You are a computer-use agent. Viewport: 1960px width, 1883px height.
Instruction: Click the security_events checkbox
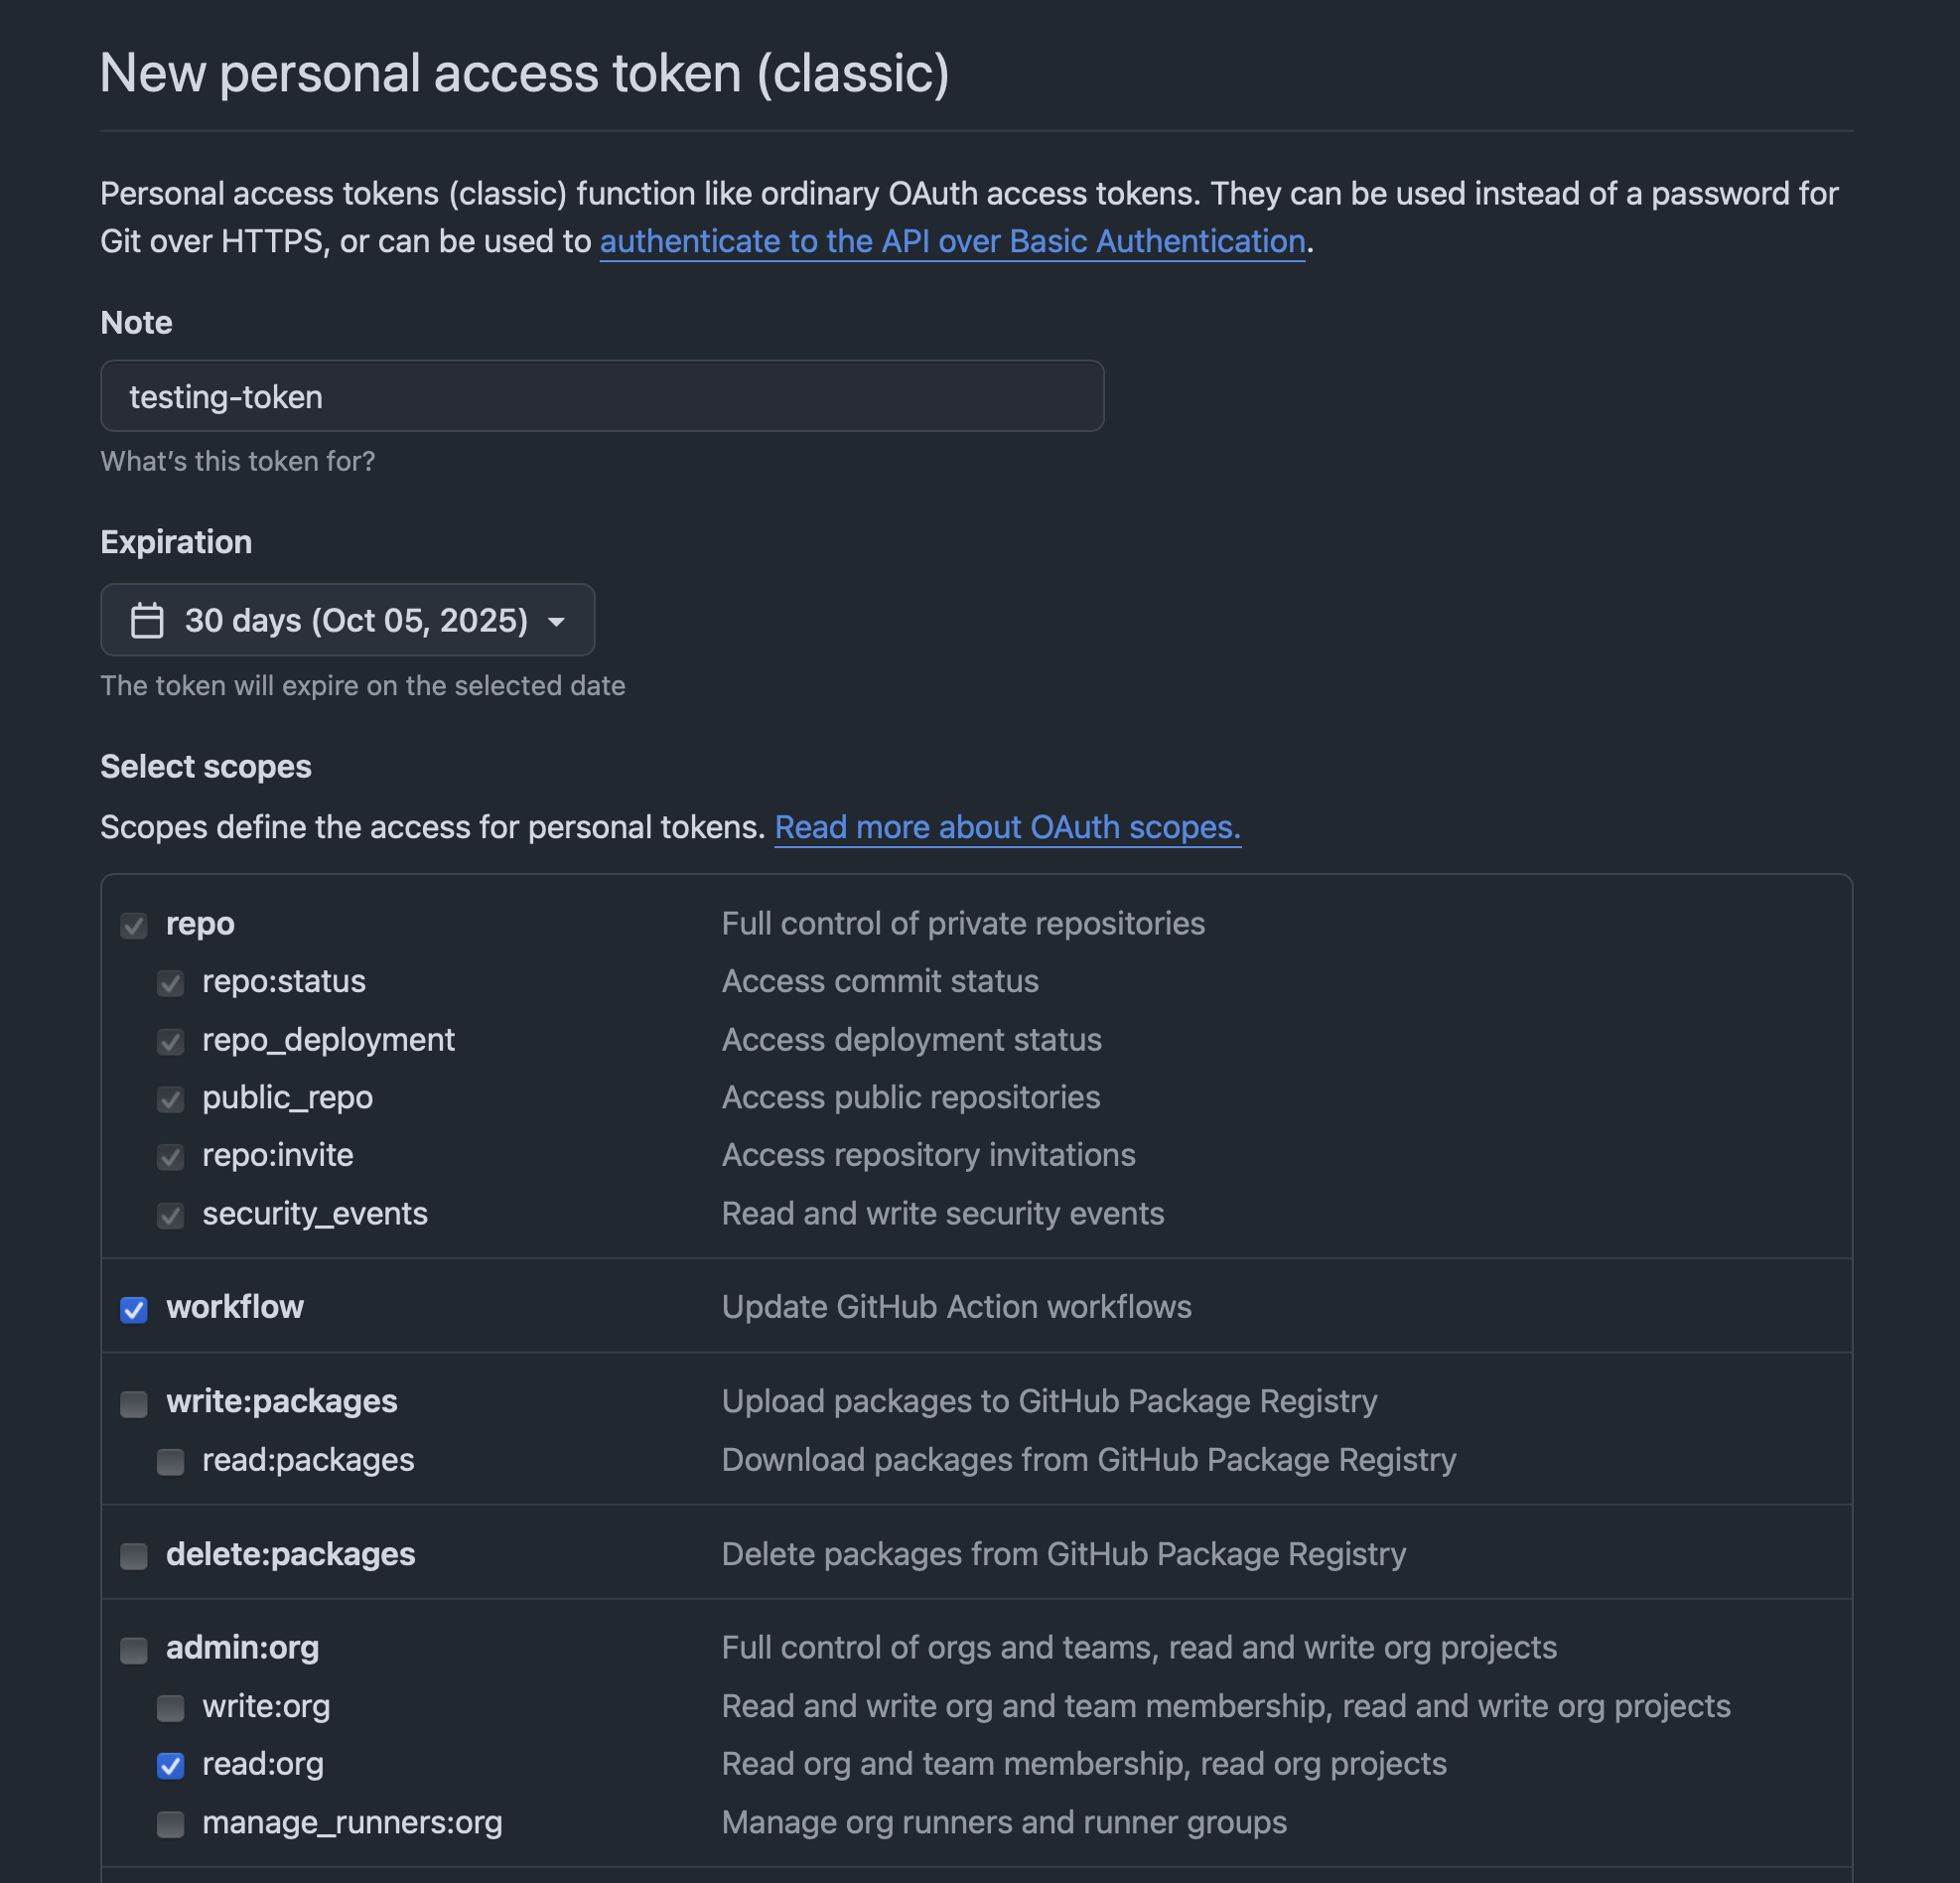170,1216
